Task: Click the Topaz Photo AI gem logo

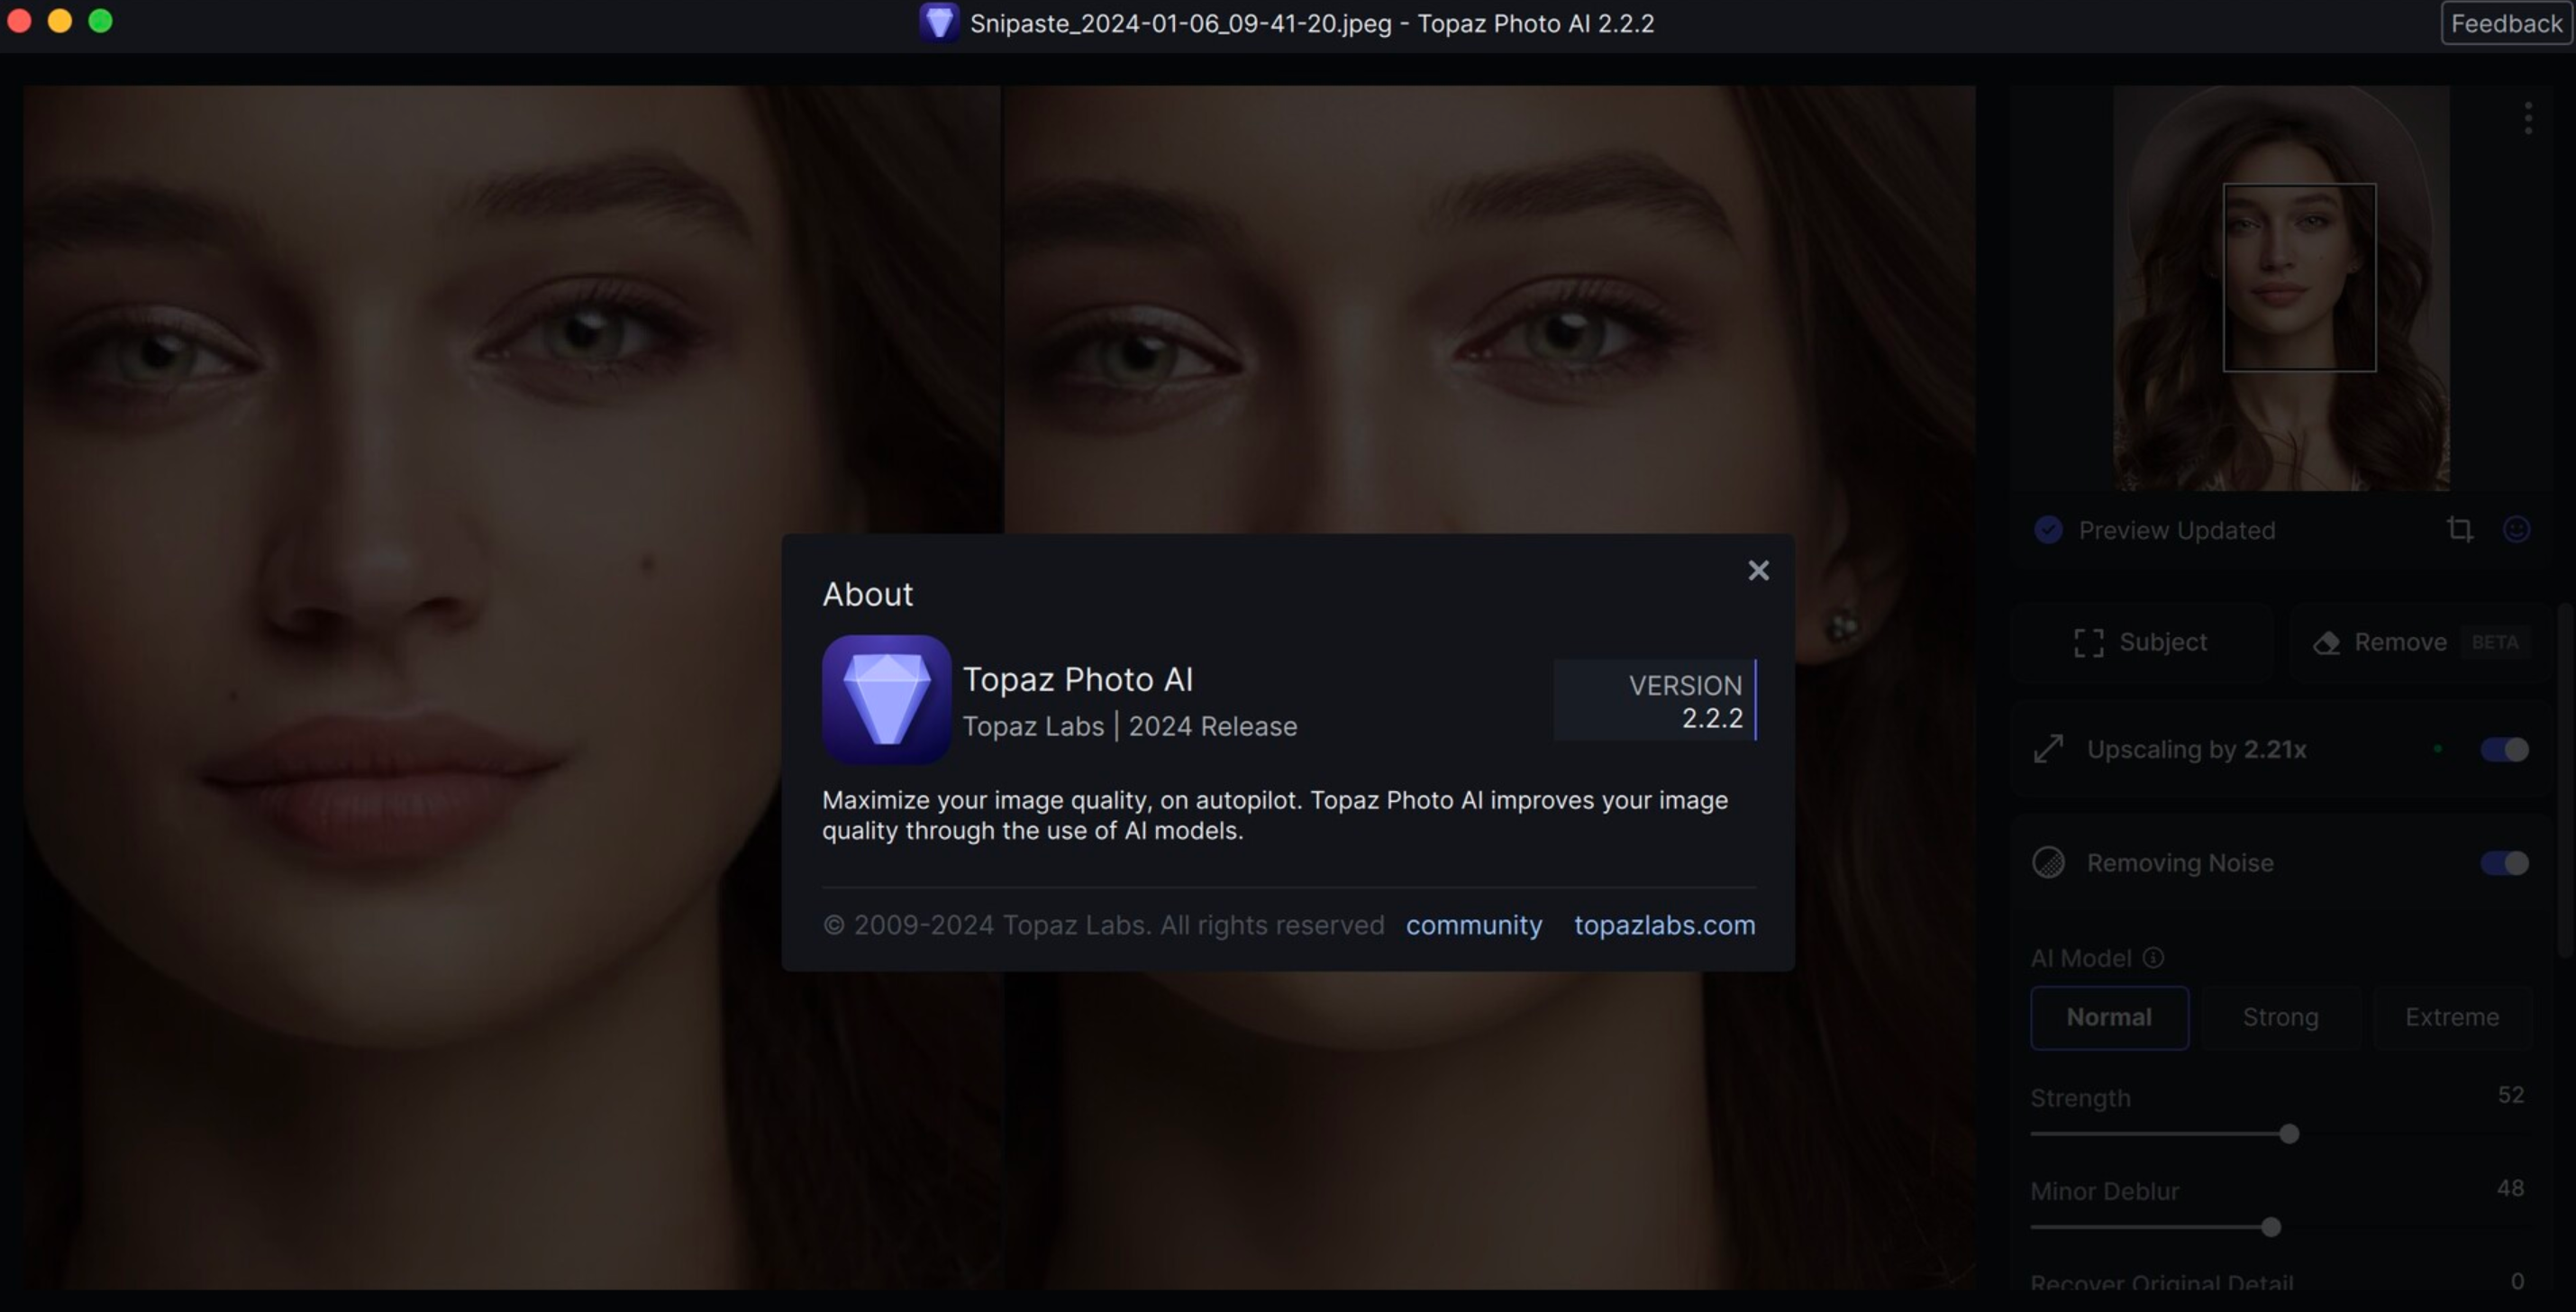Action: 886,700
